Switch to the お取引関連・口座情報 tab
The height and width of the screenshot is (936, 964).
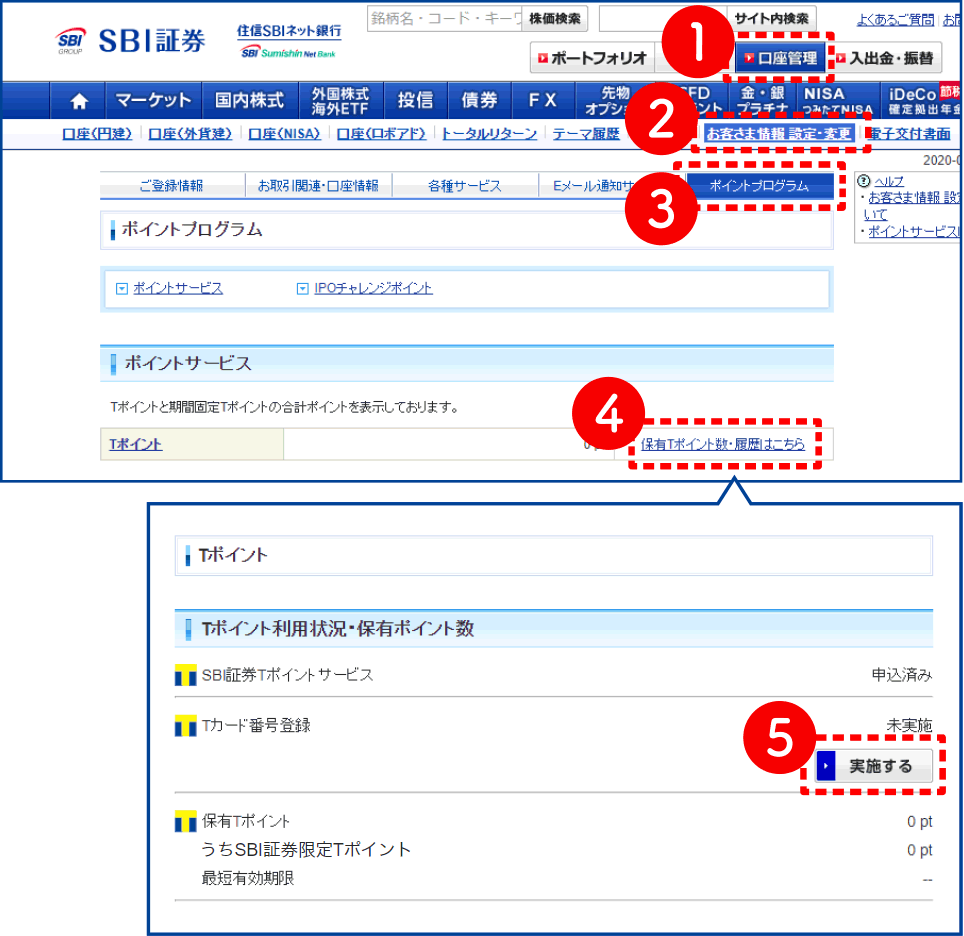(318, 186)
